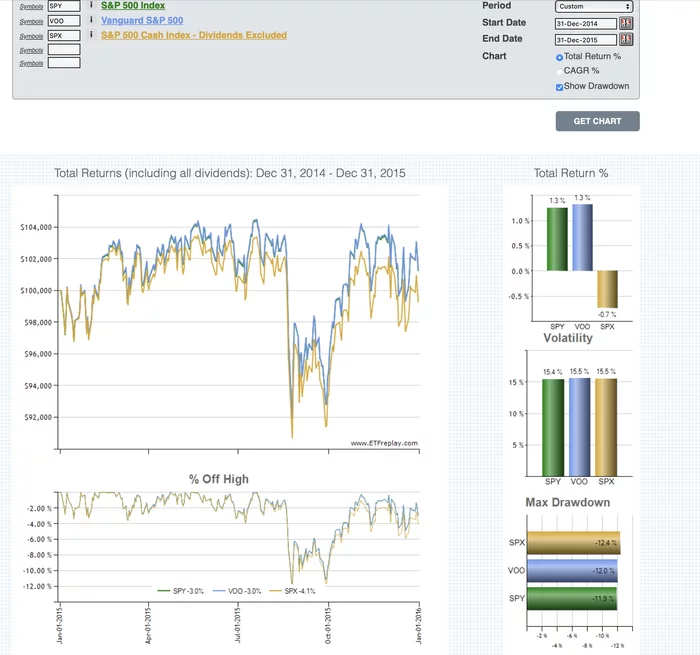Image resolution: width=700 pixels, height=655 pixels.
Task: Click the SPX -4.1% legend entry
Action: pyautogui.click(x=292, y=591)
